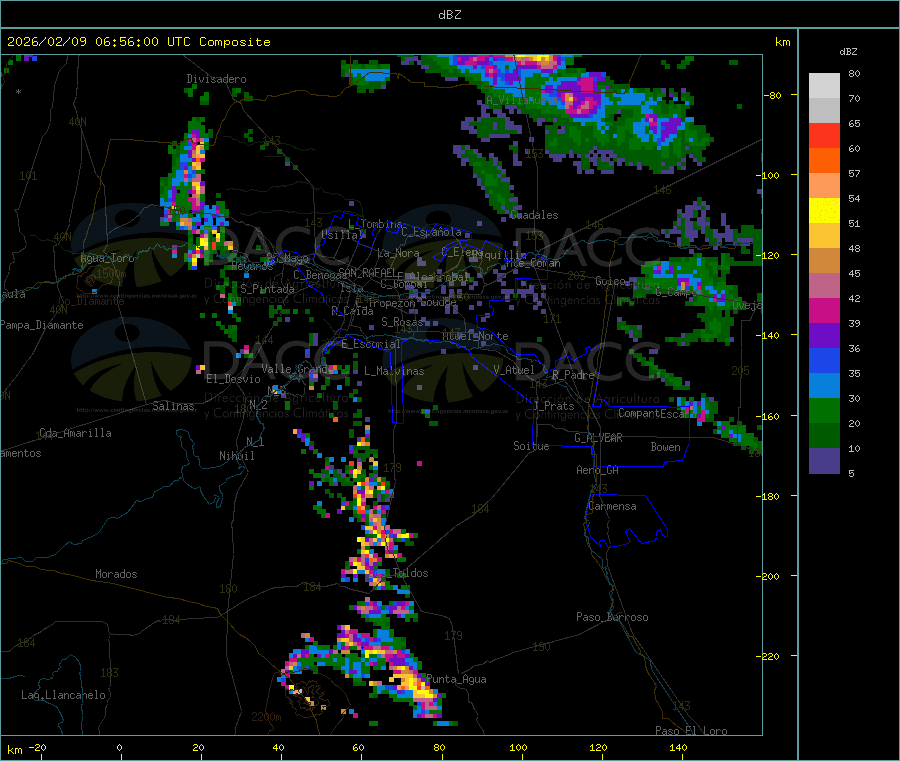The width and height of the screenshot is (900, 761).
Task: Click the Divisadero map label
Action: (216, 79)
